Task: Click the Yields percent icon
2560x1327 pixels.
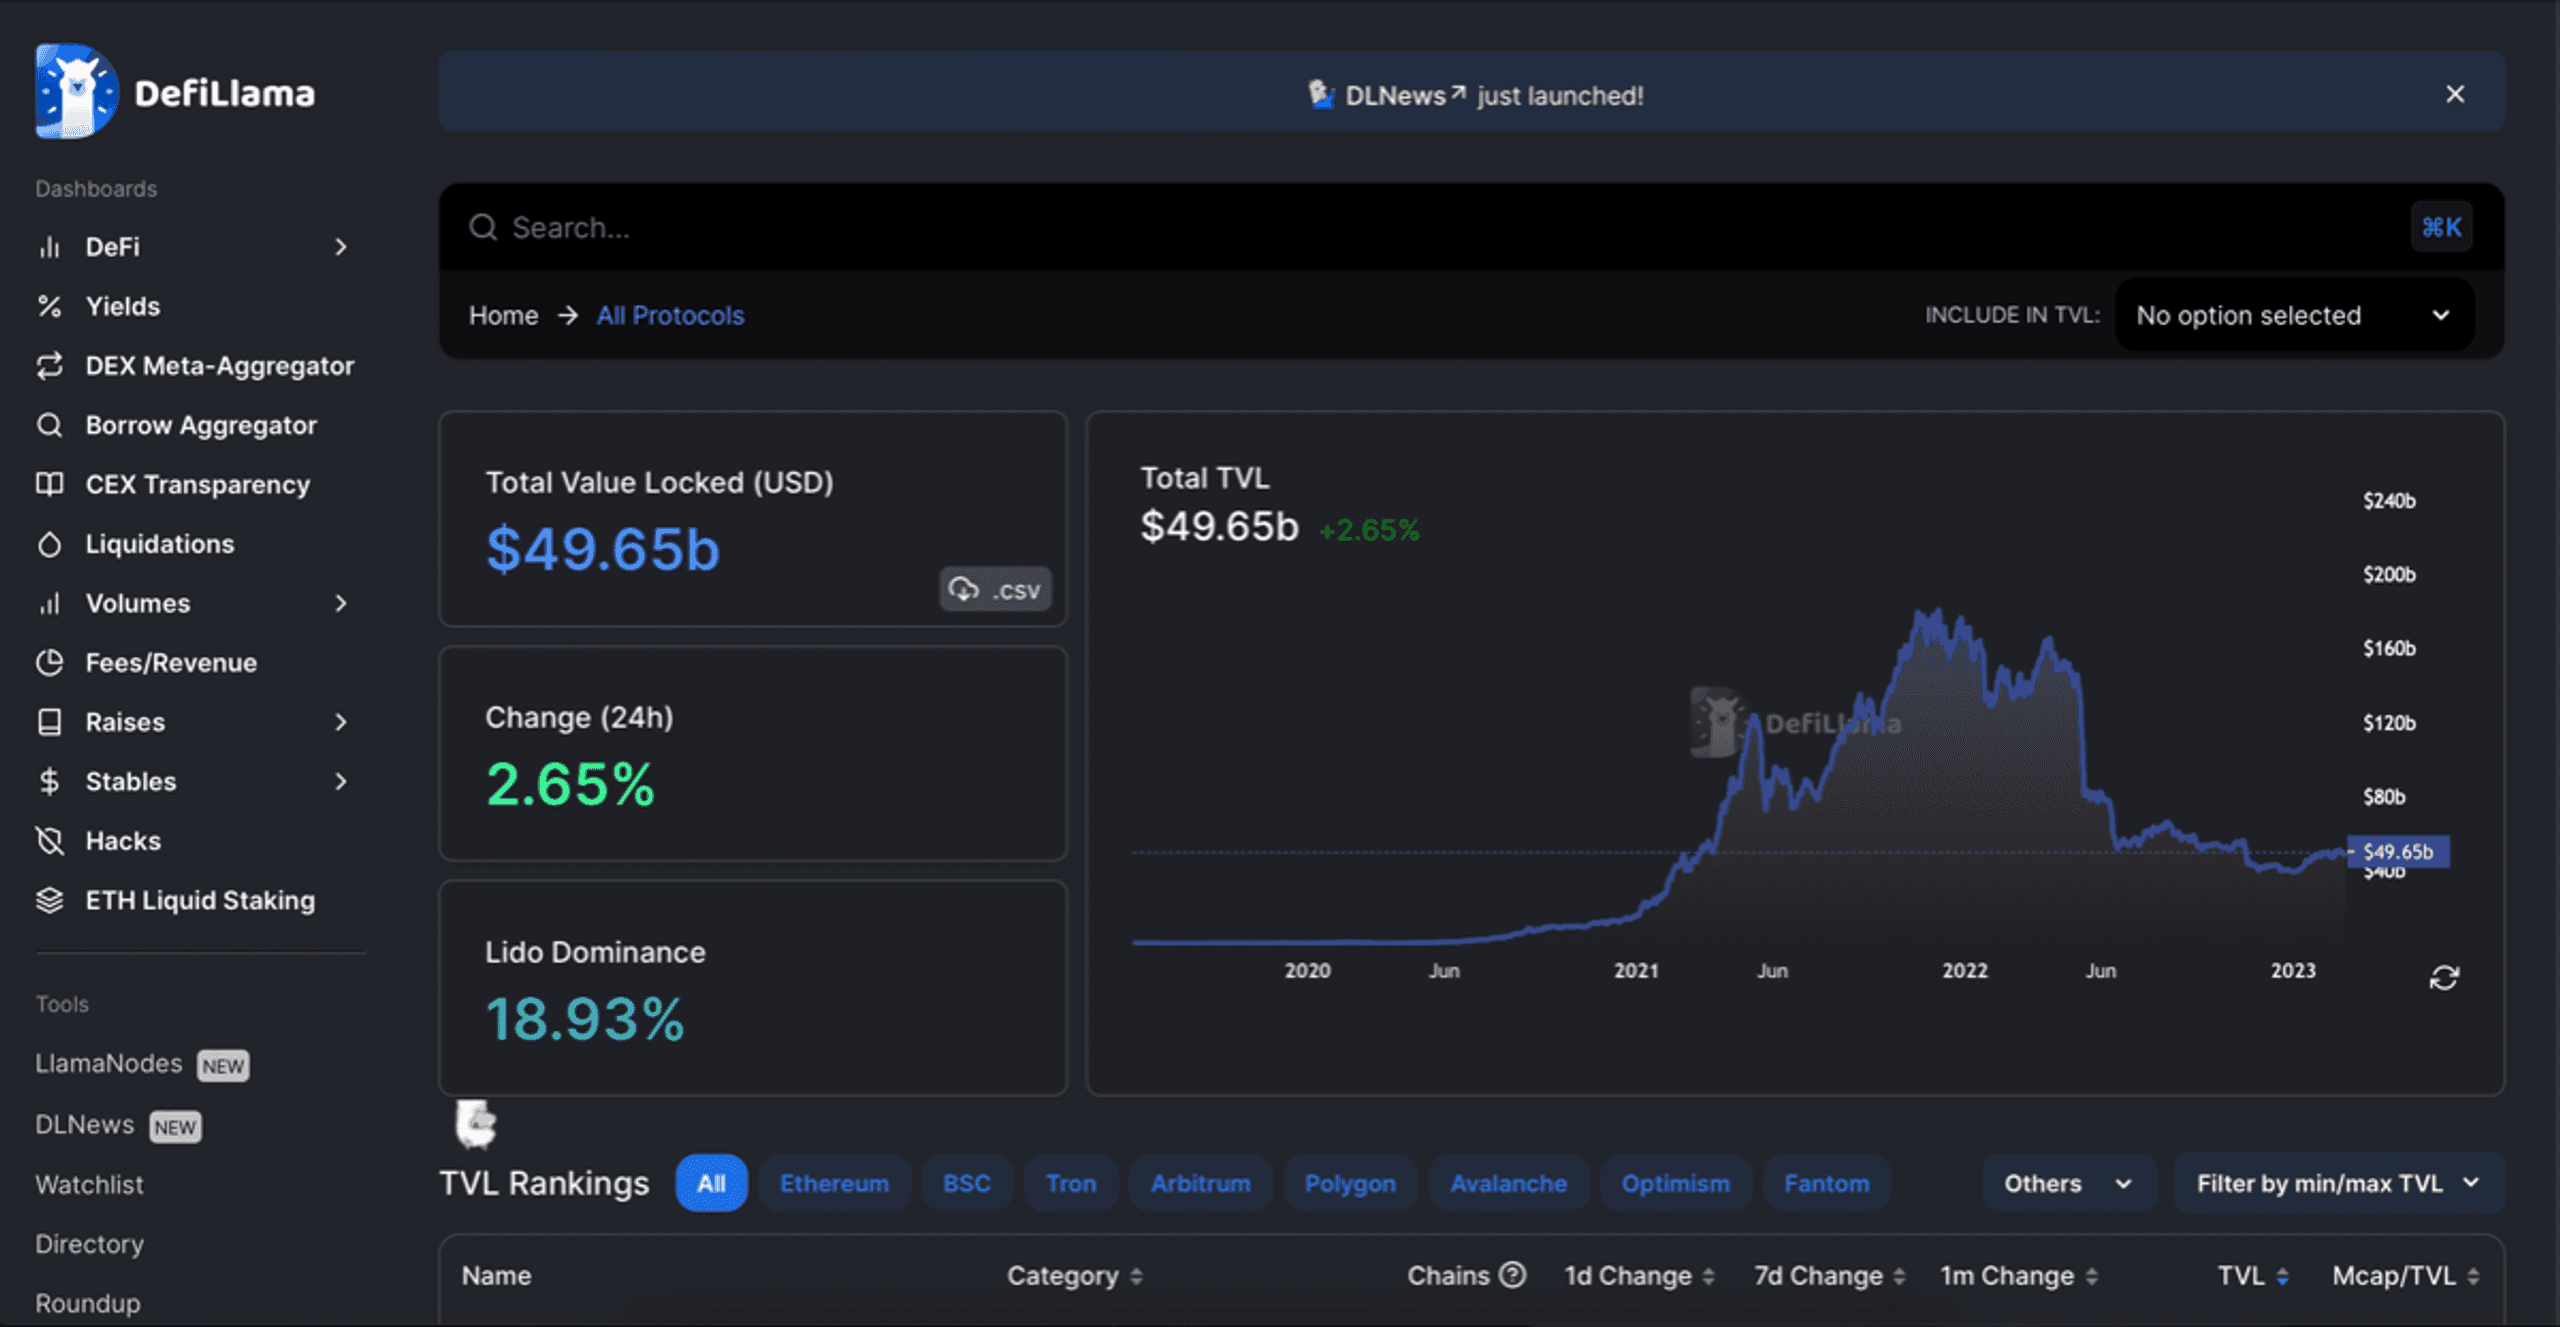Action: click(x=49, y=306)
